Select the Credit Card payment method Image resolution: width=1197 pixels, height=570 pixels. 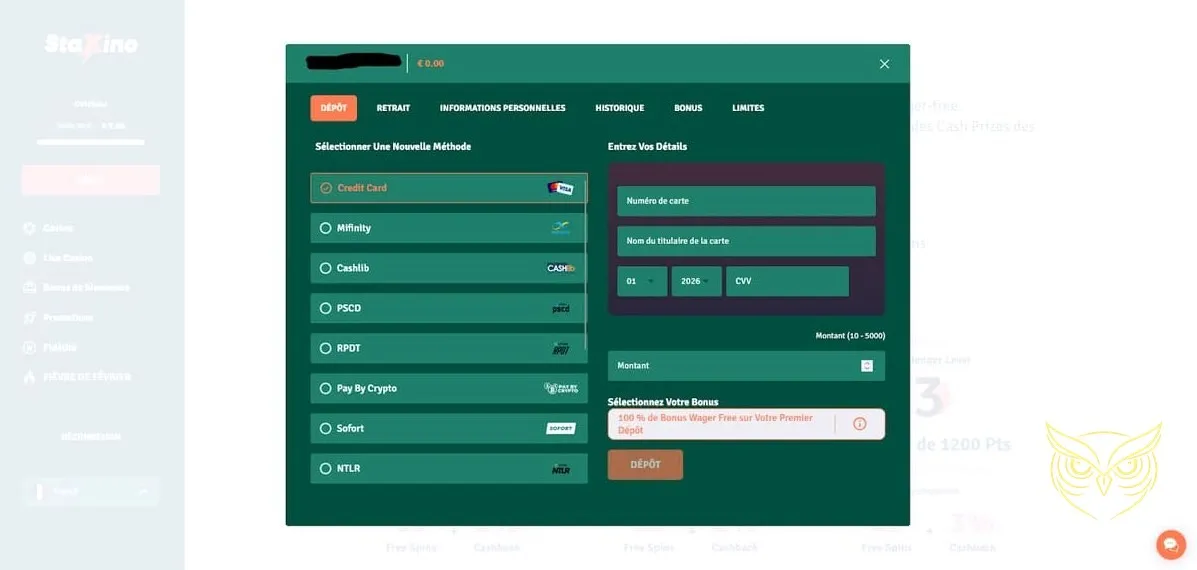(449, 188)
